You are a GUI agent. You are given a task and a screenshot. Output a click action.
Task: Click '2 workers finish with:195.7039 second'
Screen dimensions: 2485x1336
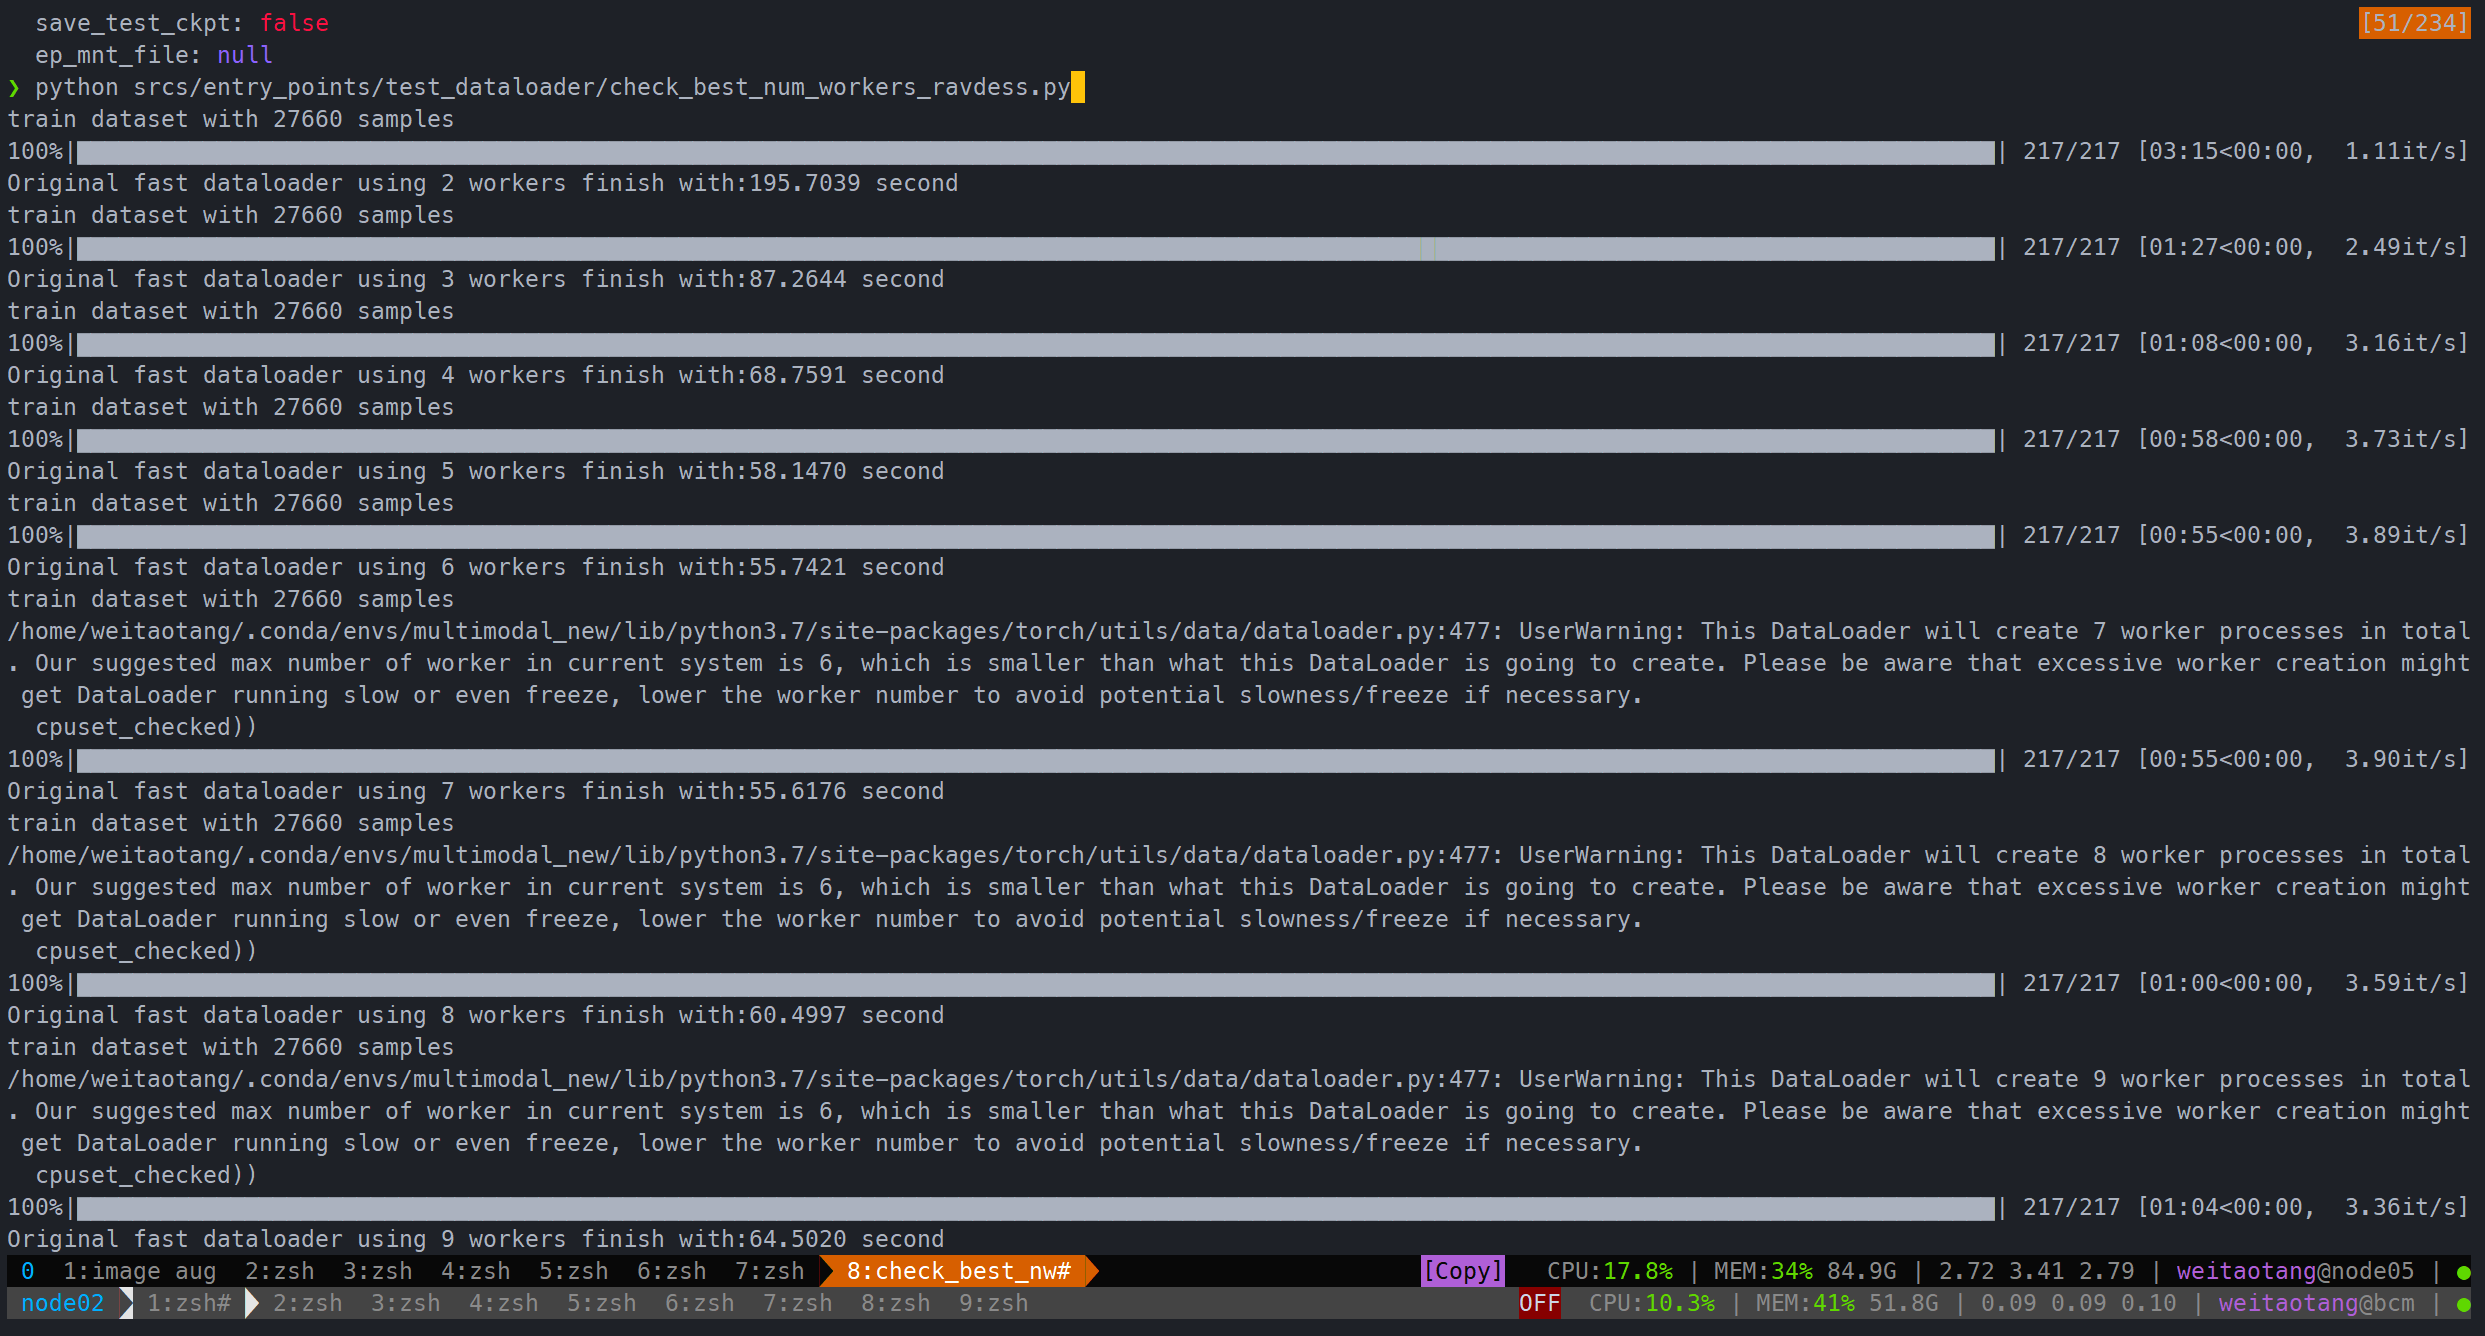(x=699, y=183)
